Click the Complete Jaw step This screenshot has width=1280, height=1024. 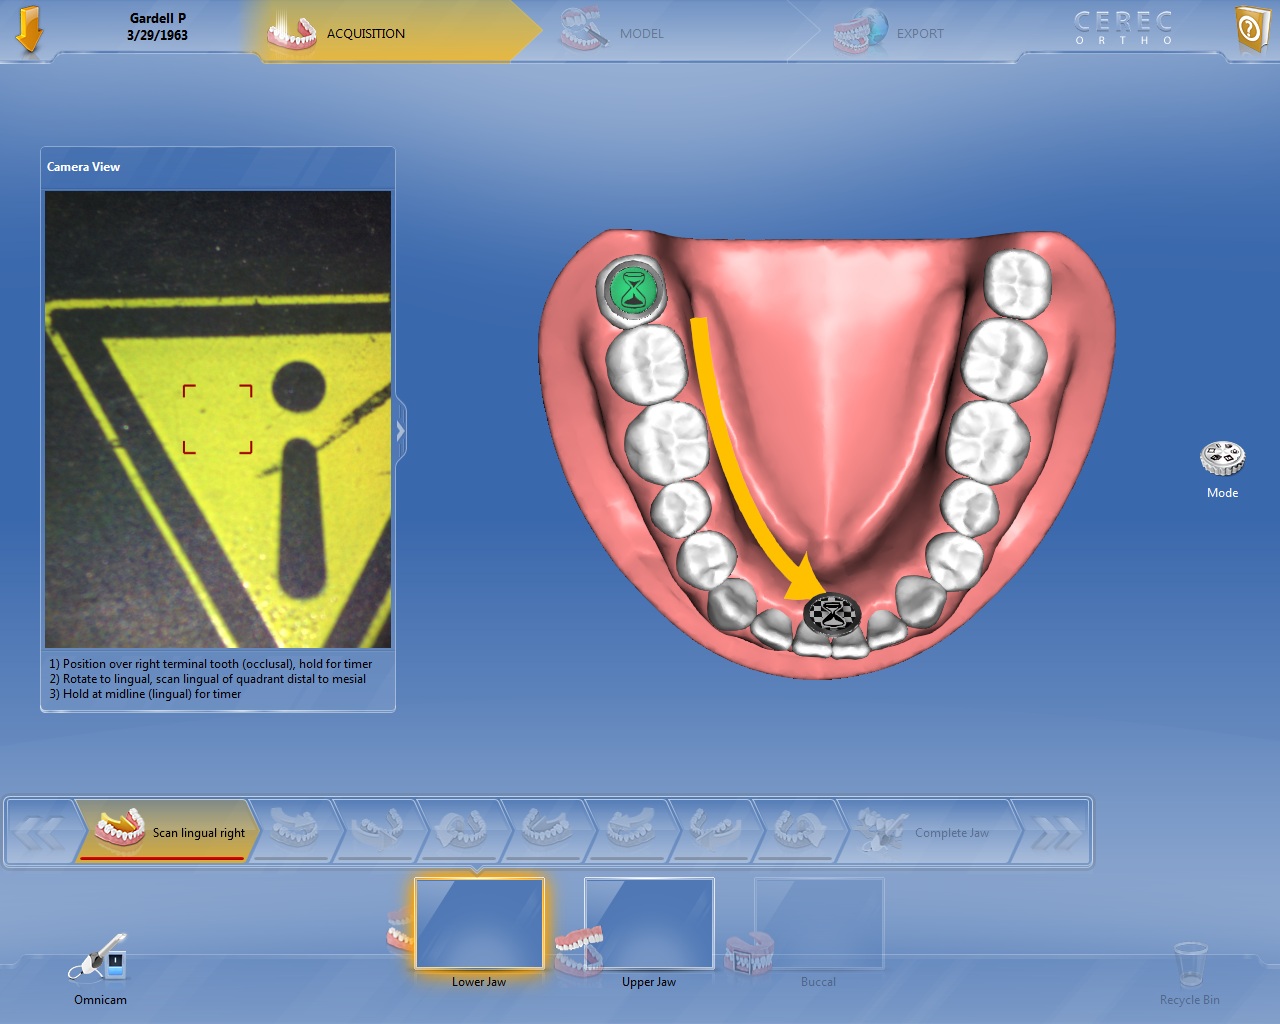(x=930, y=832)
